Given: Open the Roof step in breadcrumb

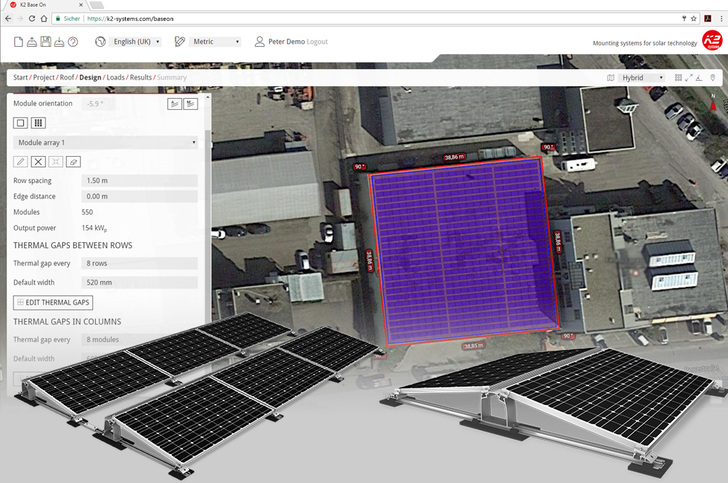Looking at the screenshot, I should (67, 78).
